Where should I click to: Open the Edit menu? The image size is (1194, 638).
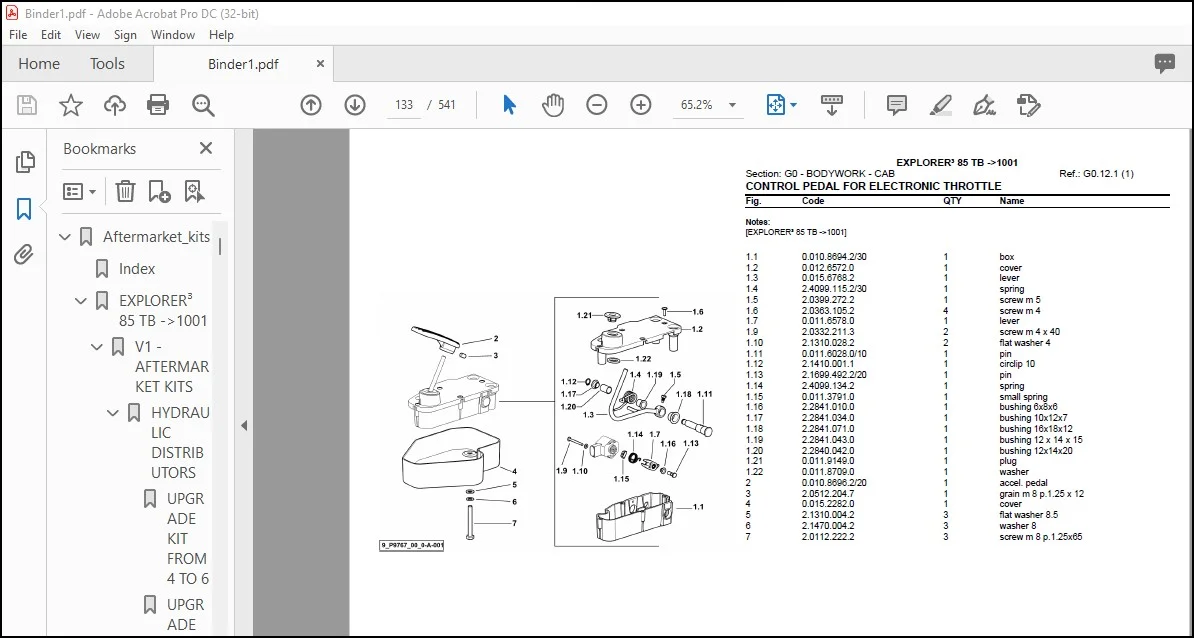click(51, 35)
